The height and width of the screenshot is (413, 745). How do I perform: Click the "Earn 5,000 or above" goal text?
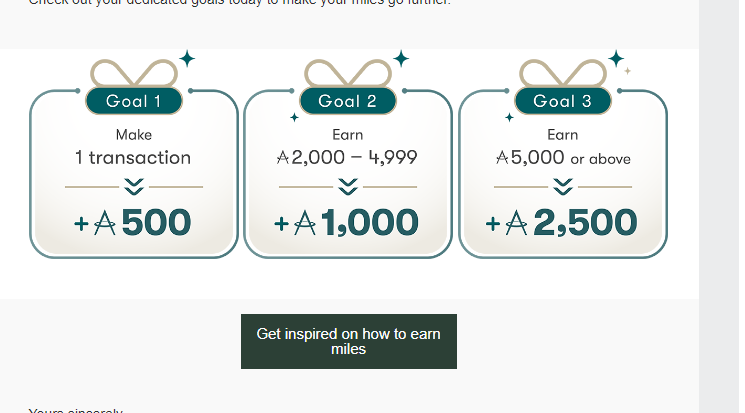point(563,147)
